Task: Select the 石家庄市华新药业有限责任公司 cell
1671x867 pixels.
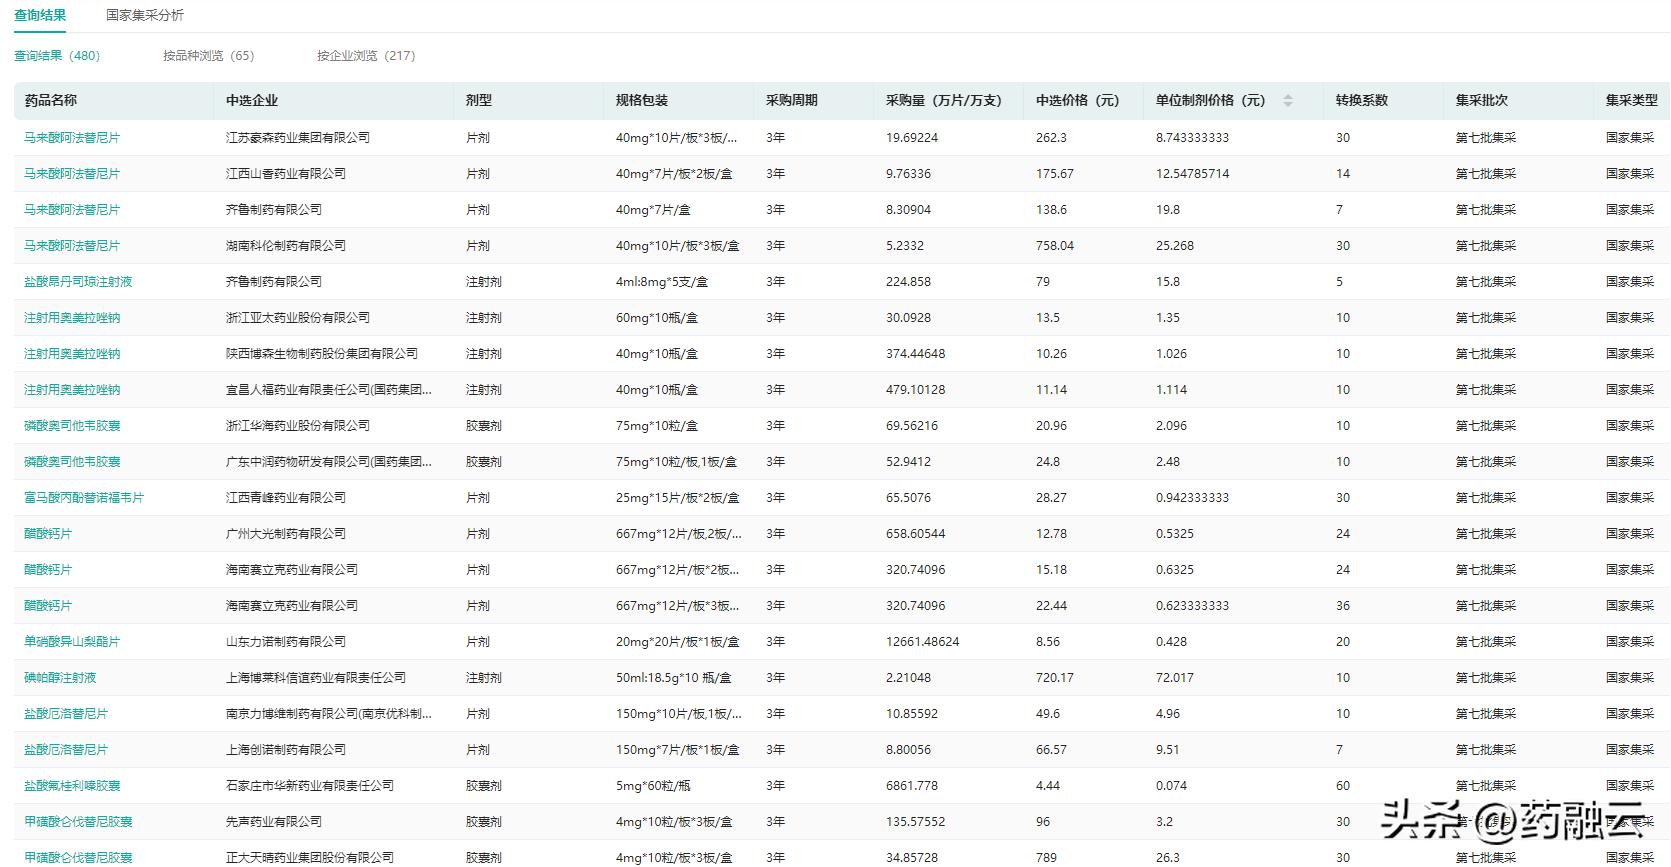Action: (x=310, y=786)
